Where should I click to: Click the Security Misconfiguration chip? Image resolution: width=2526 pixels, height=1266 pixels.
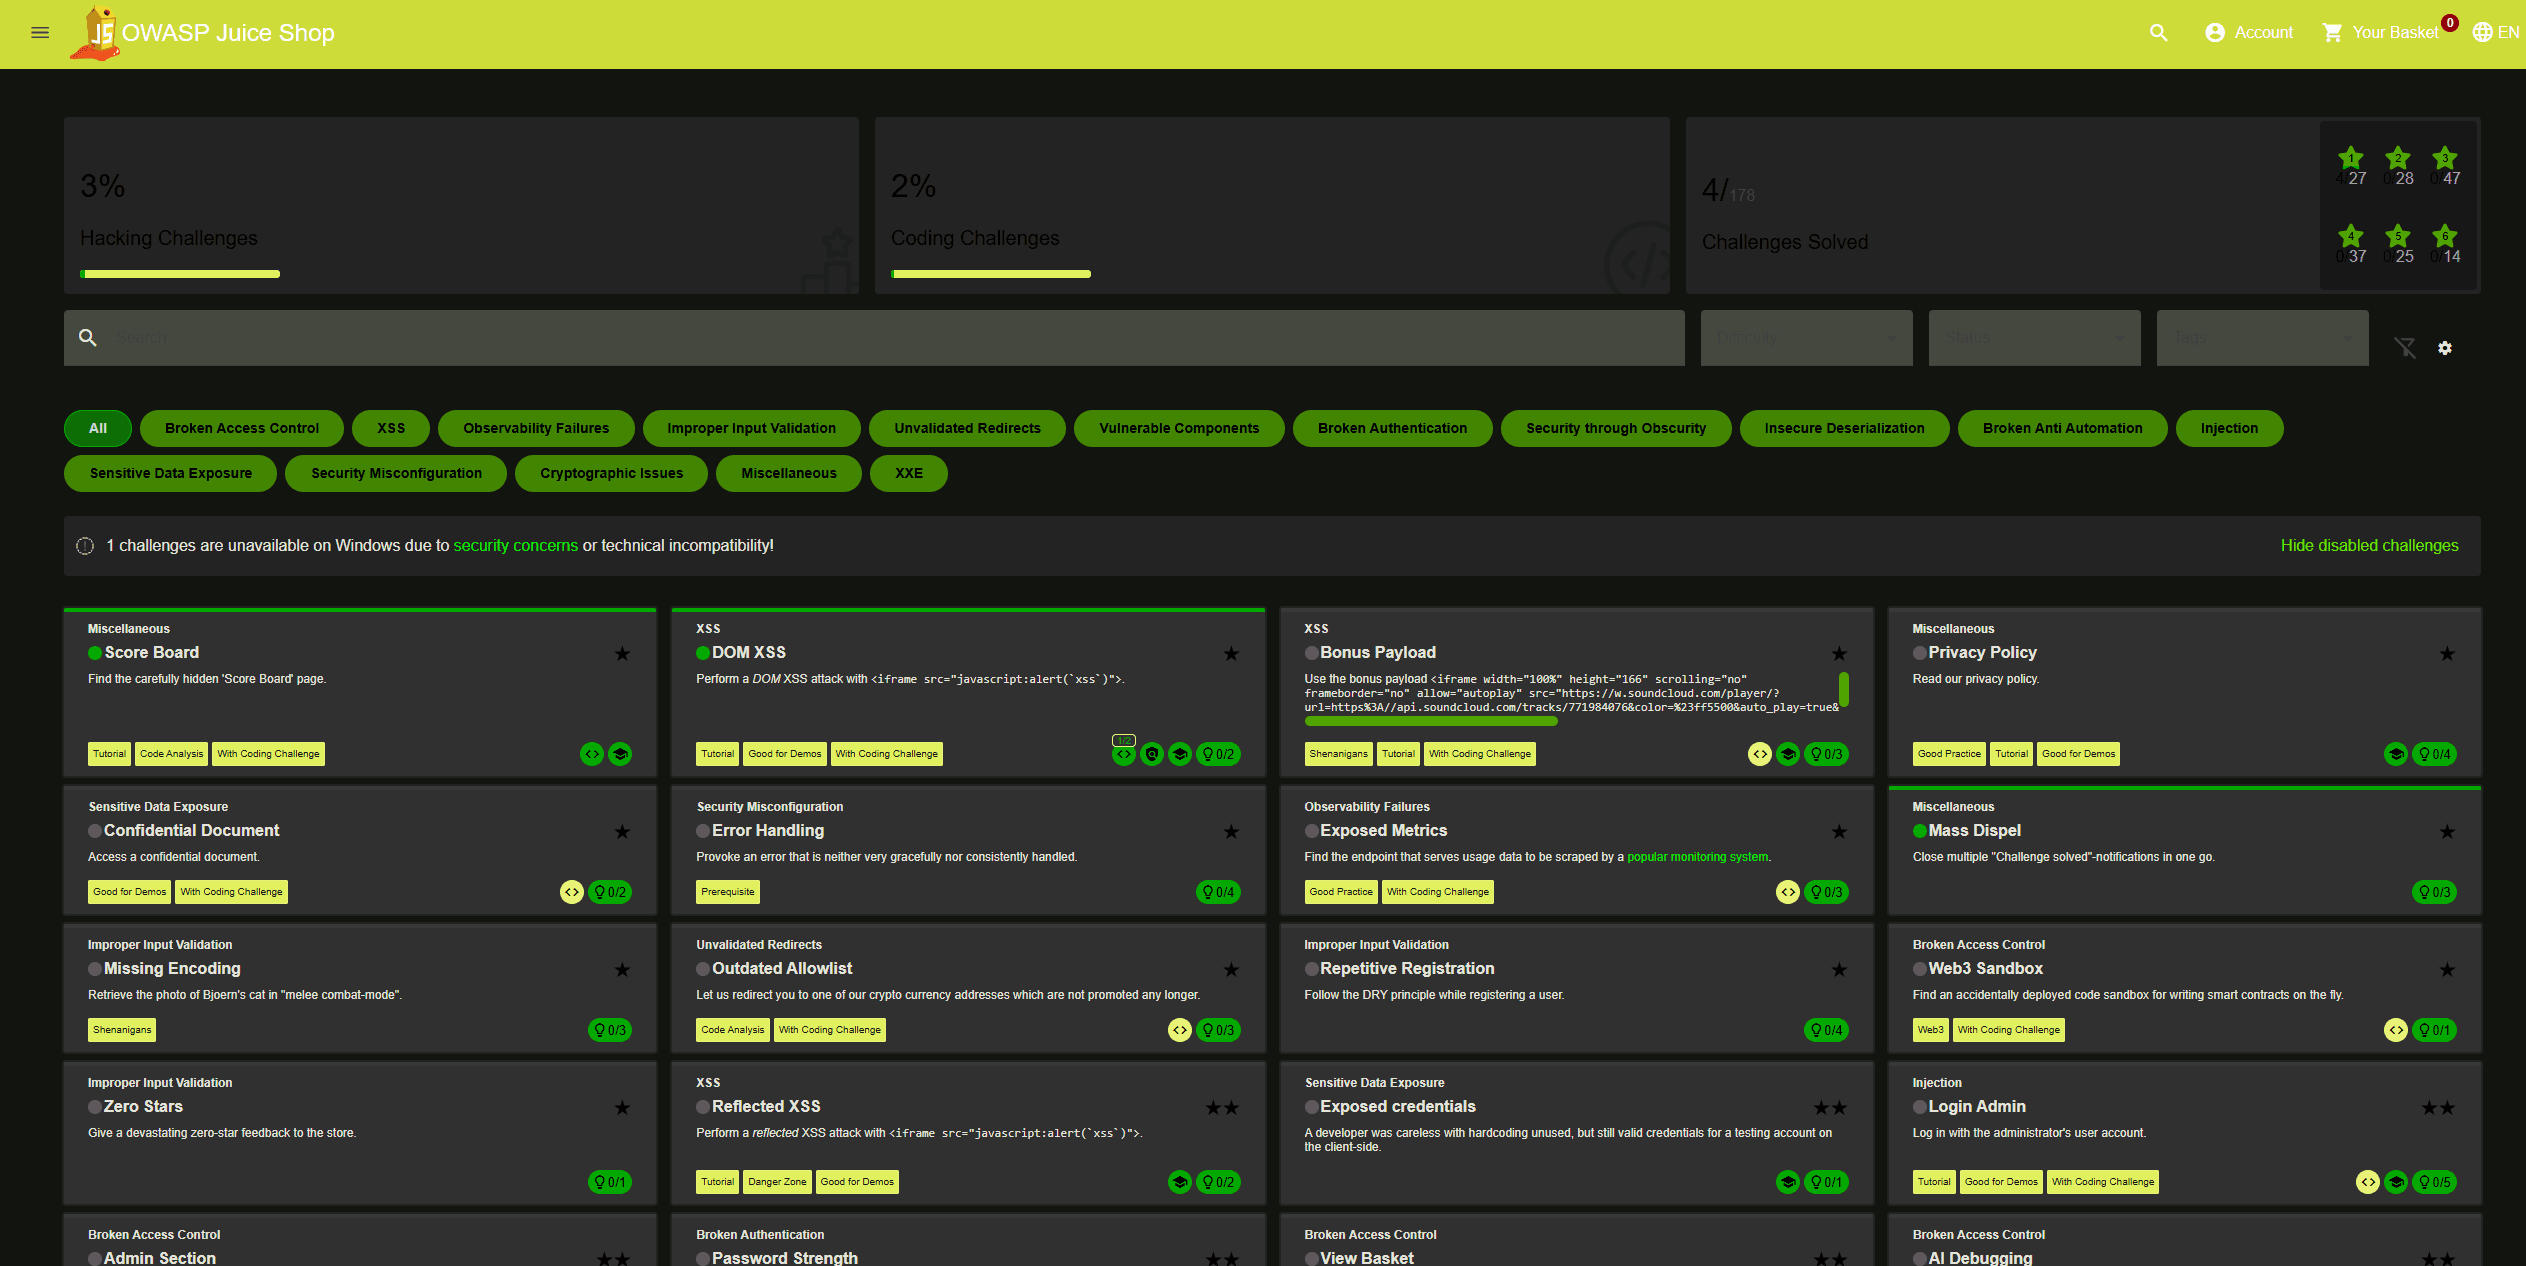coord(396,473)
